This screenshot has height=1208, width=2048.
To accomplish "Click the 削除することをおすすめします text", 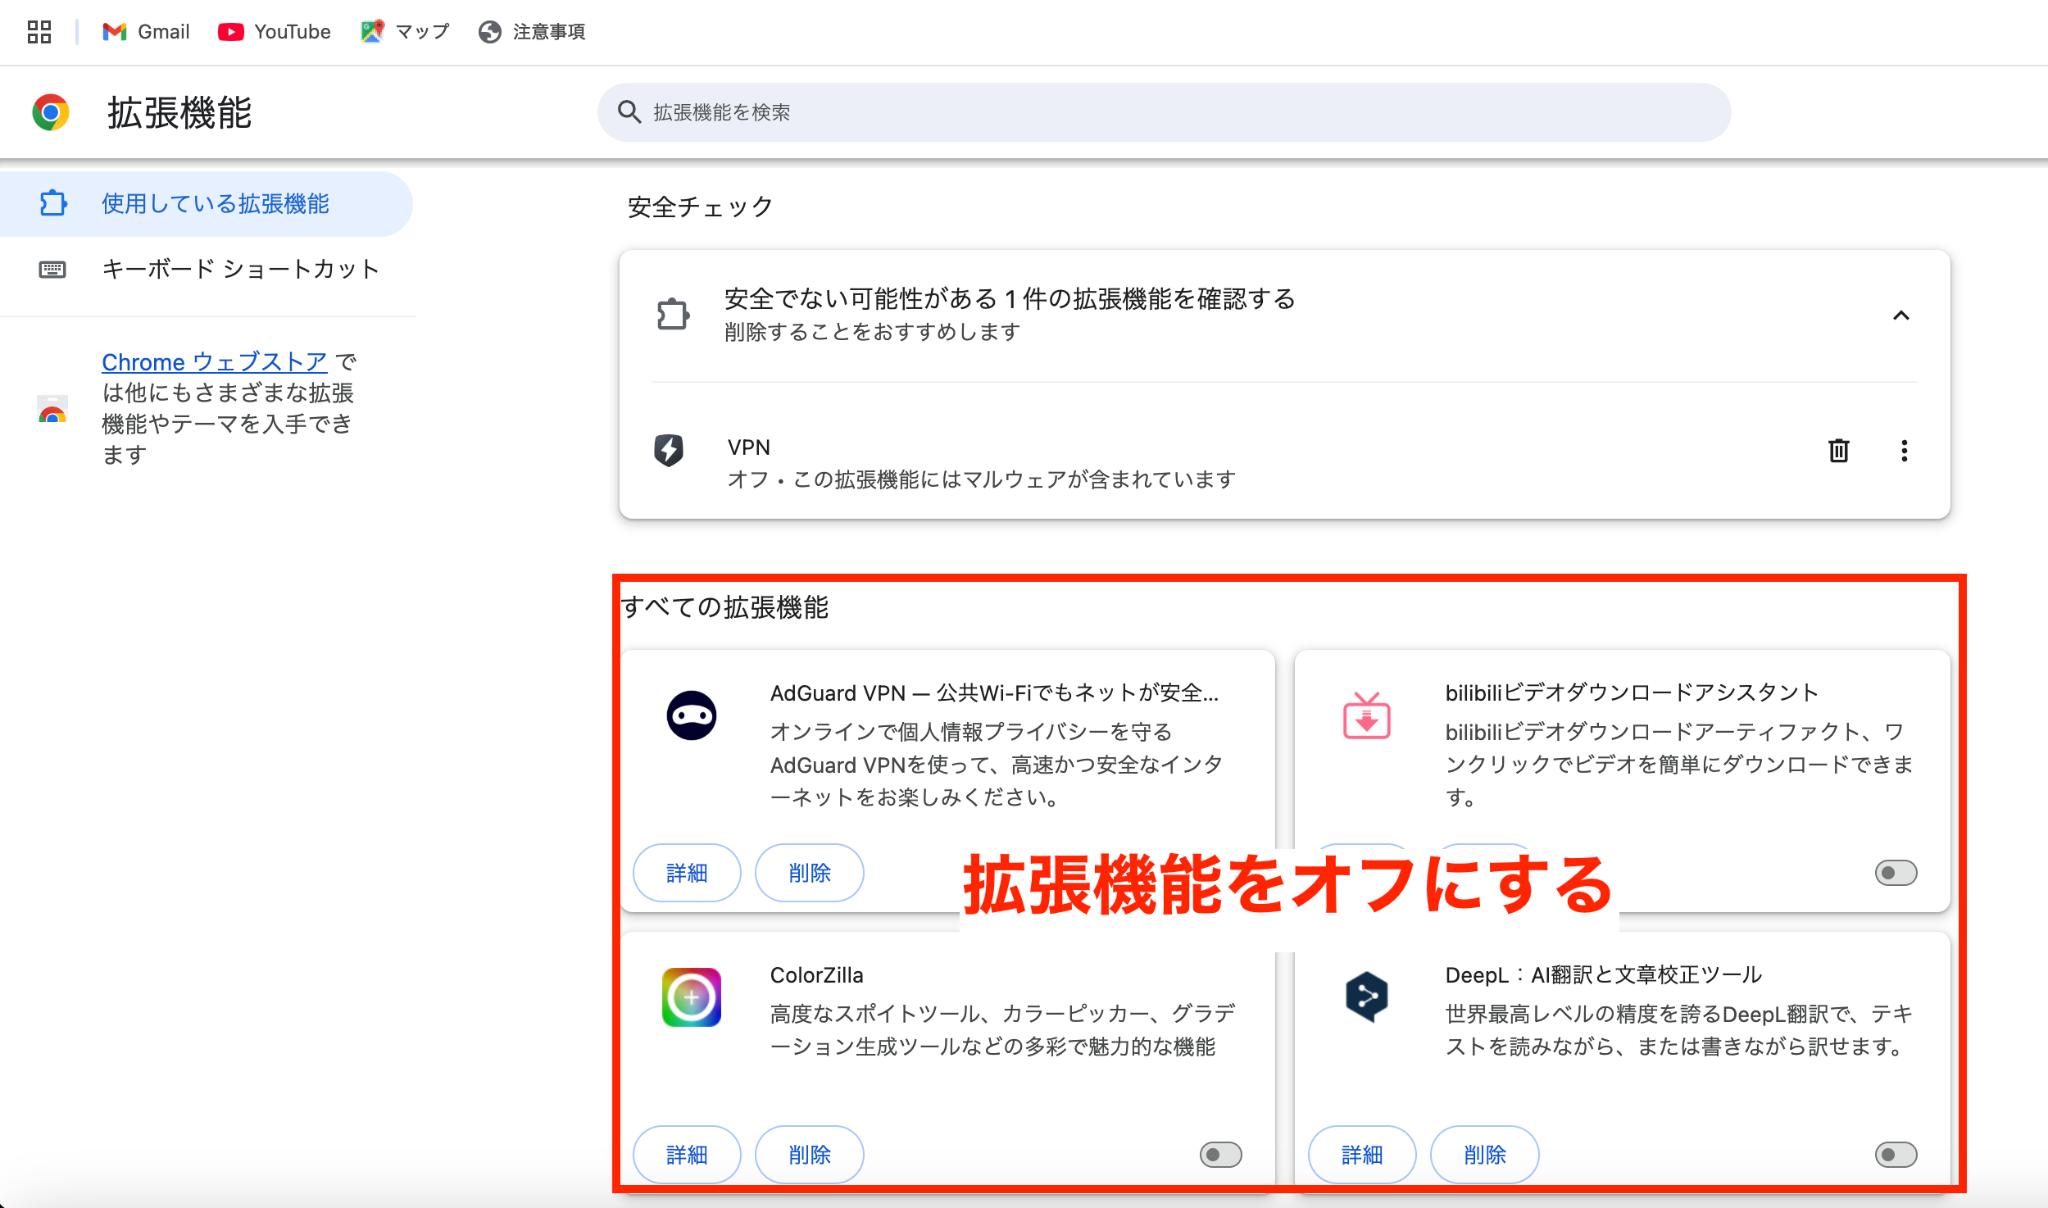I will click(x=872, y=332).
